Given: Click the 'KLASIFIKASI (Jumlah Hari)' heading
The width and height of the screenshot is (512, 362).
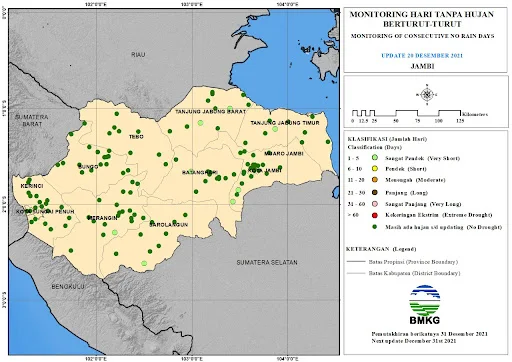Looking at the screenshot, I should (387, 139).
